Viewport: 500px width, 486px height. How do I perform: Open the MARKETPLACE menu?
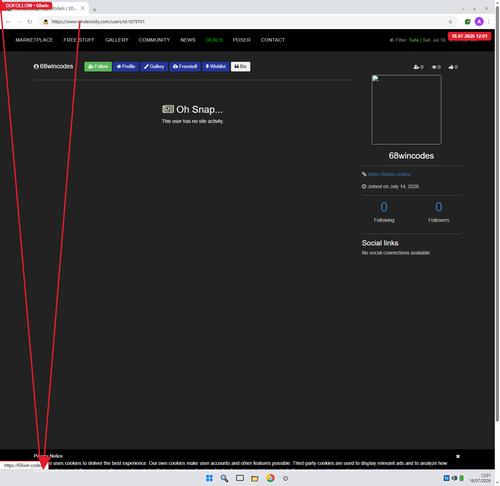click(x=34, y=40)
